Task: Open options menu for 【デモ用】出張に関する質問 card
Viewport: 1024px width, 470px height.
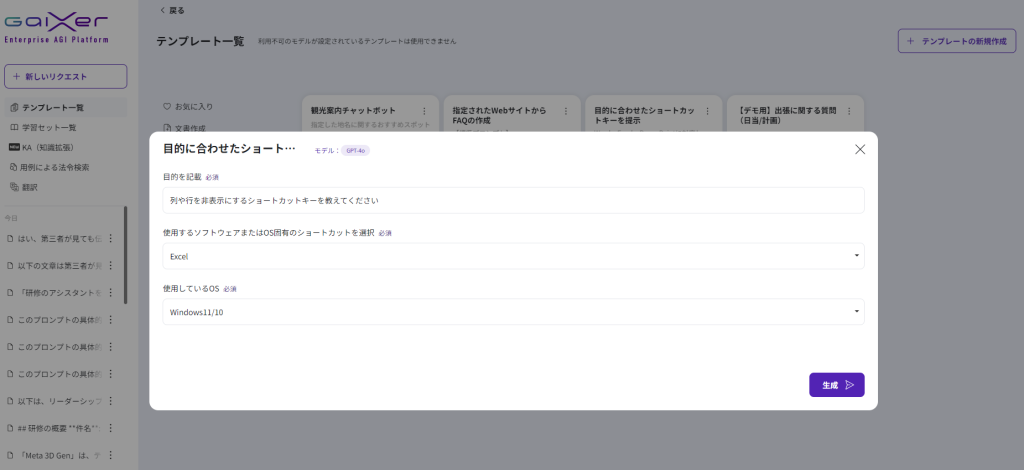Action: (x=850, y=110)
